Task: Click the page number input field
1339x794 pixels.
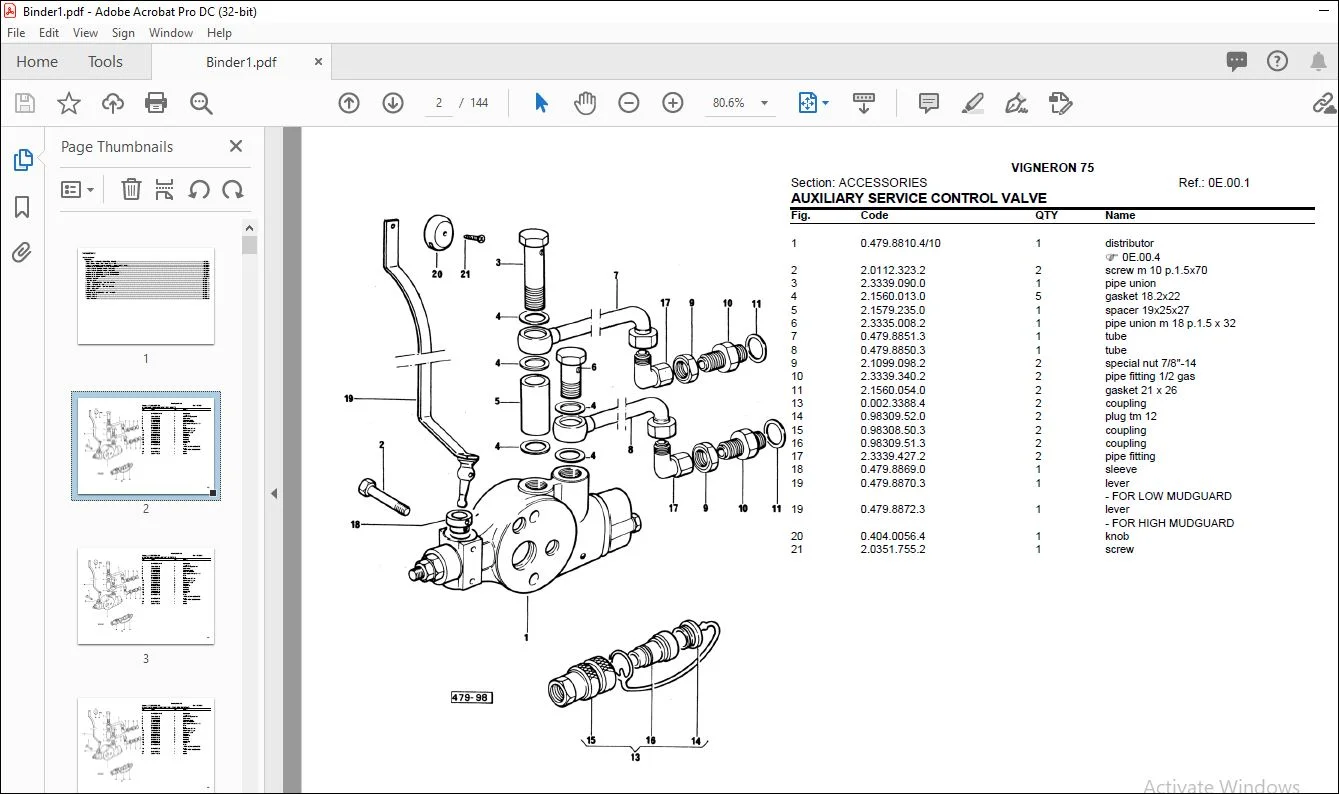Action: [439, 103]
